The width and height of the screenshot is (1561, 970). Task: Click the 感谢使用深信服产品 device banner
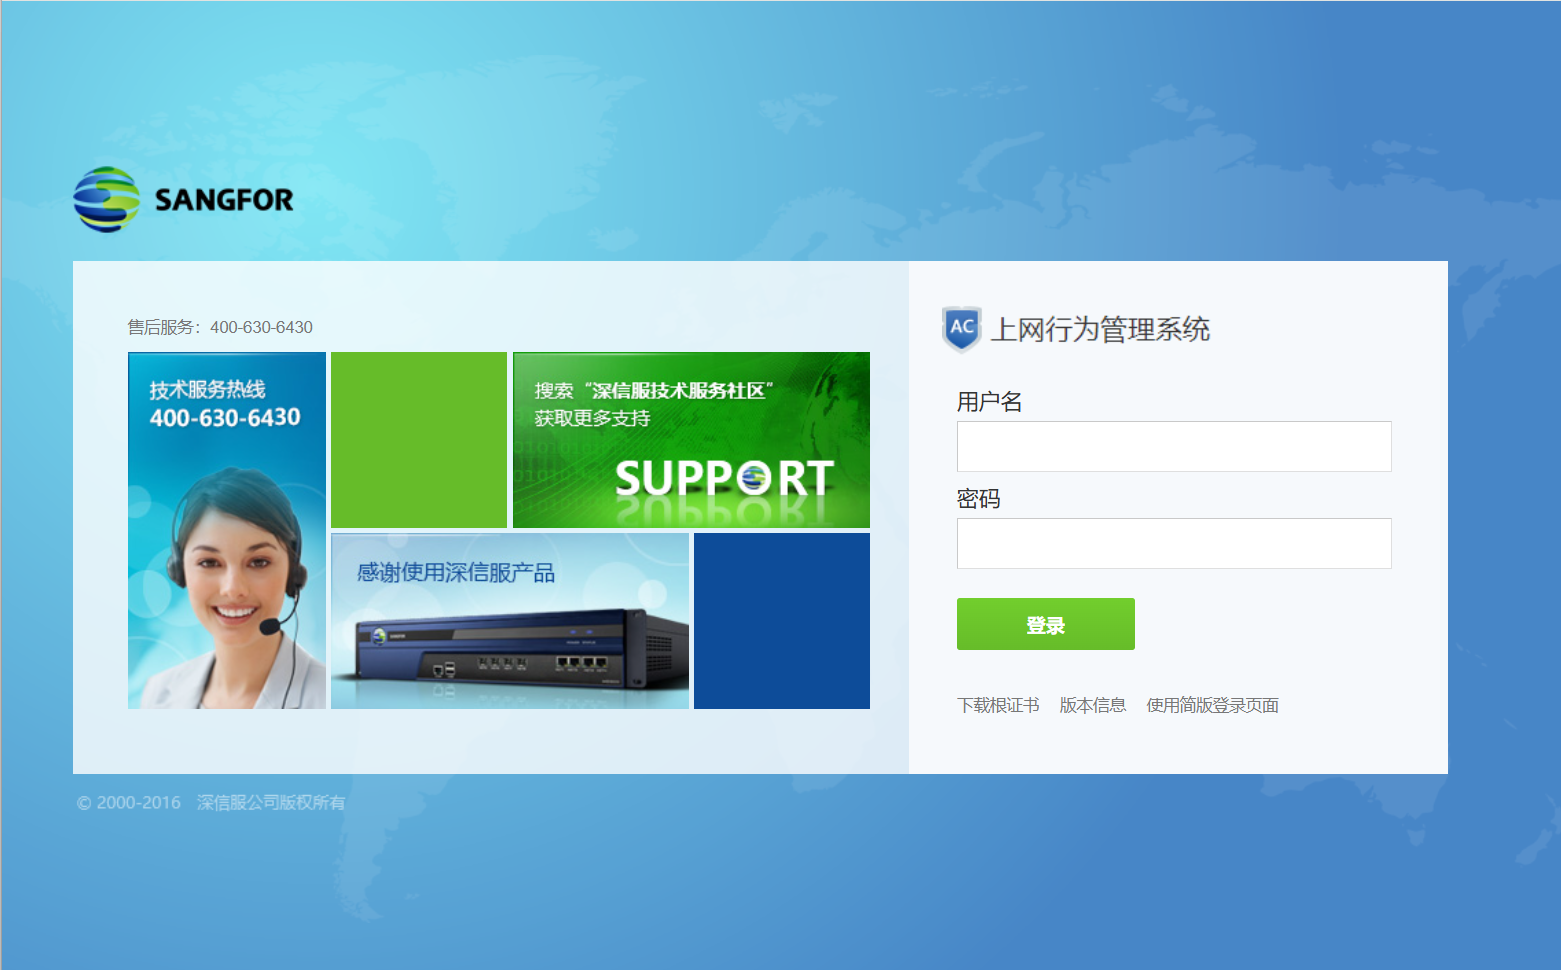[x=510, y=621]
